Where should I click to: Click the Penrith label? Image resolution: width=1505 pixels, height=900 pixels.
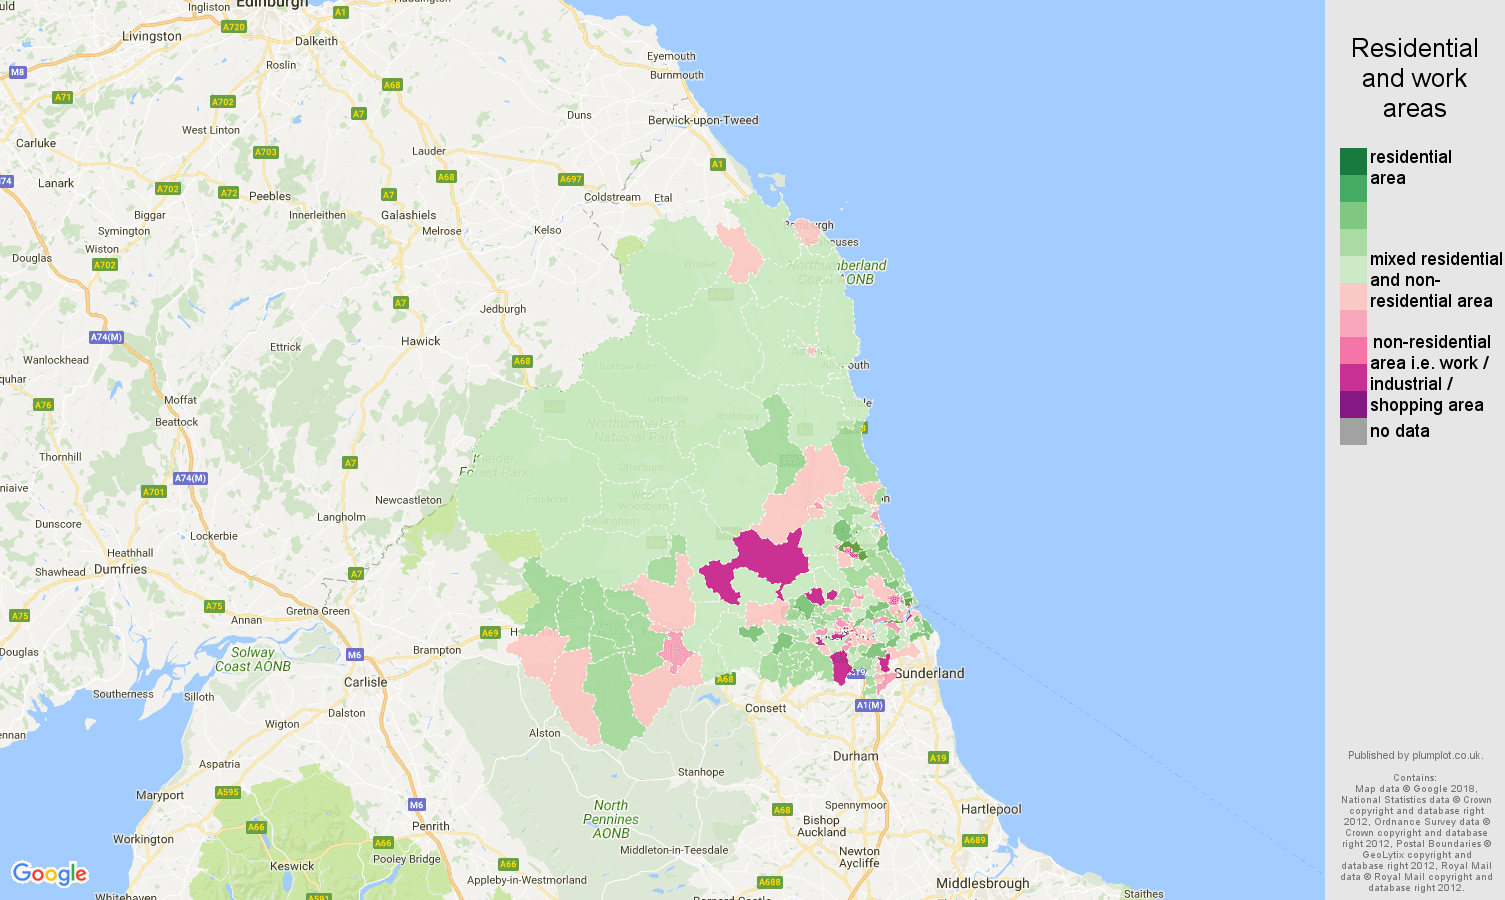(x=431, y=826)
